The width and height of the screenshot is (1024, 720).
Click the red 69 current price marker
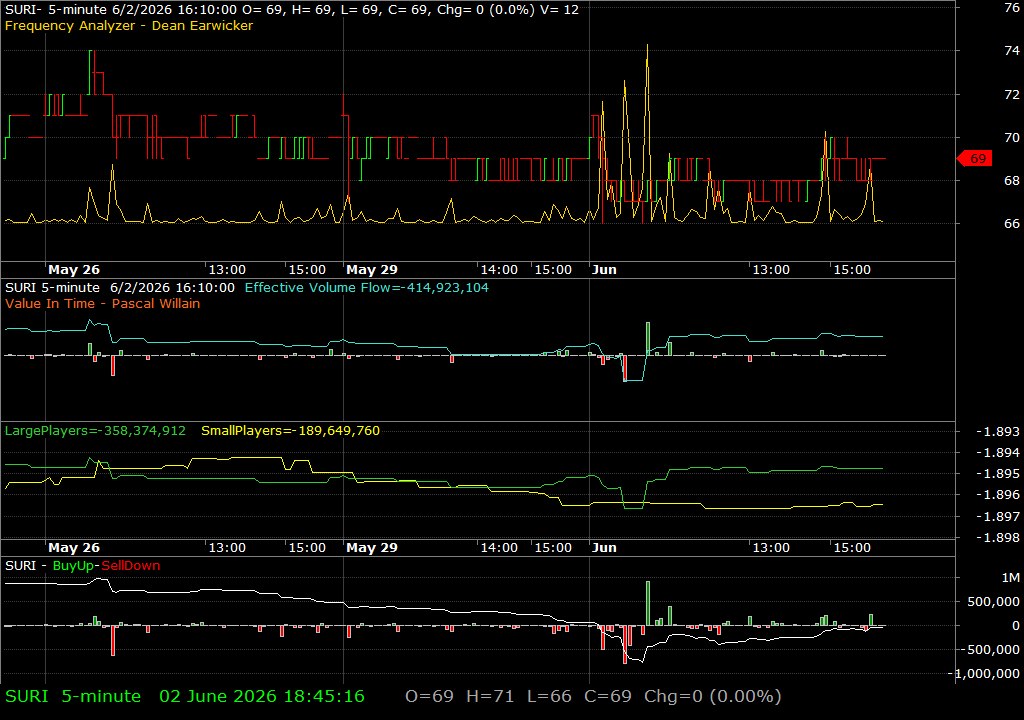[975, 159]
